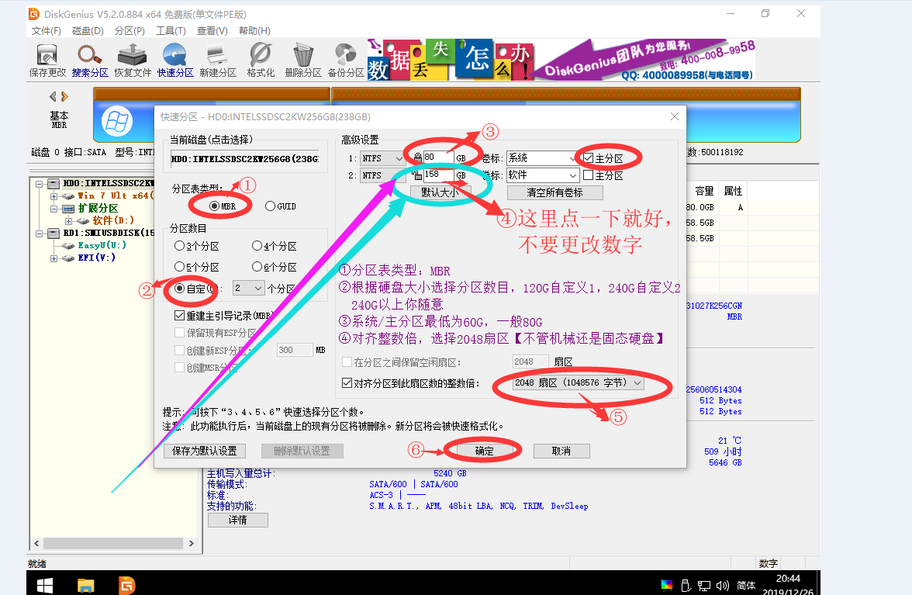Click the 默认大小 button

439,192
